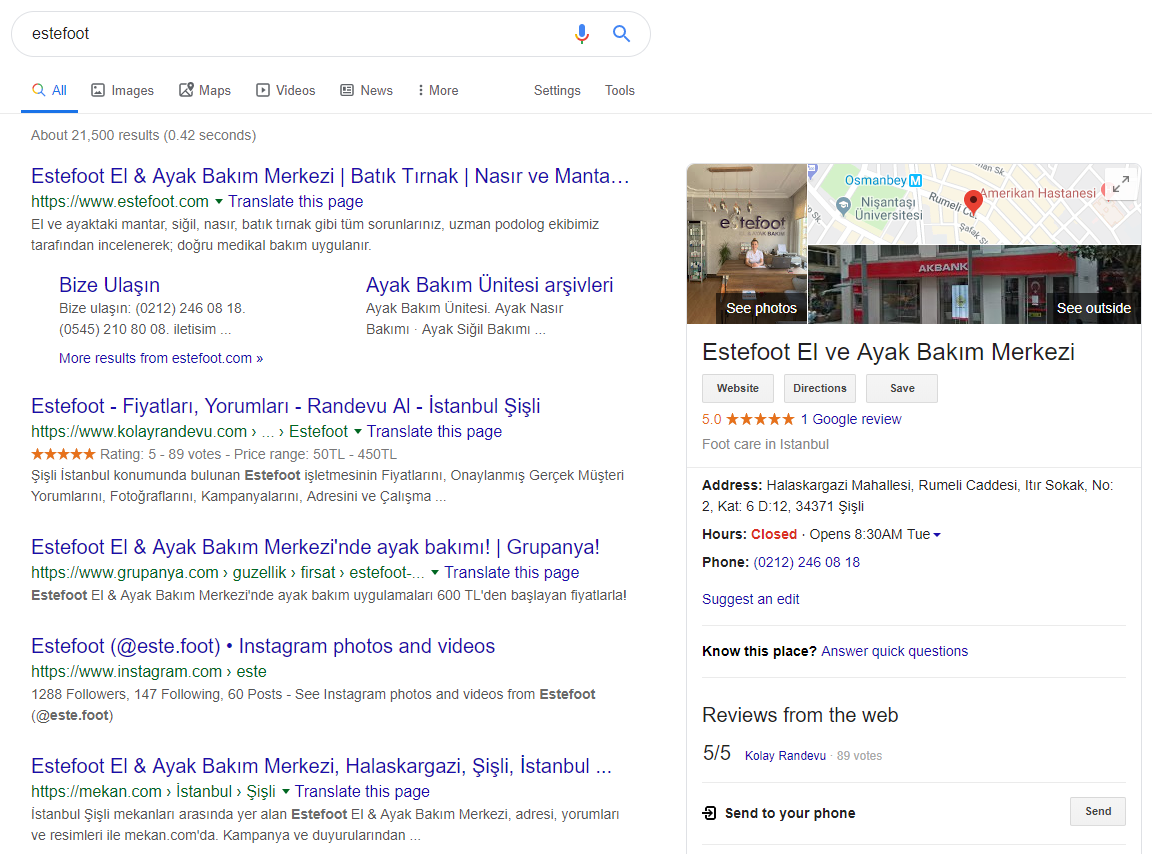Viewport: 1152px width, 854px height.
Task: Click the Save button
Action: 902,388
